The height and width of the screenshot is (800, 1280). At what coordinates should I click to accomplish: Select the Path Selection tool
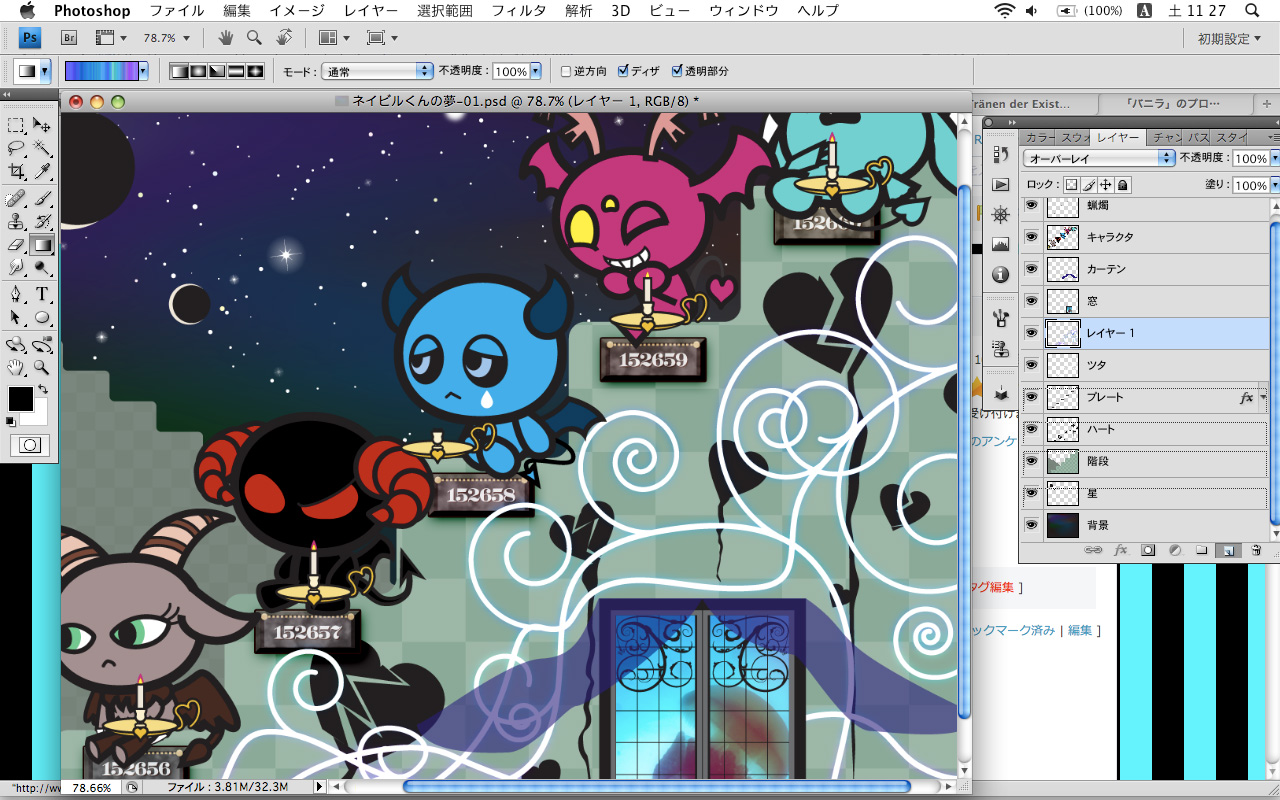pyautogui.click(x=16, y=317)
